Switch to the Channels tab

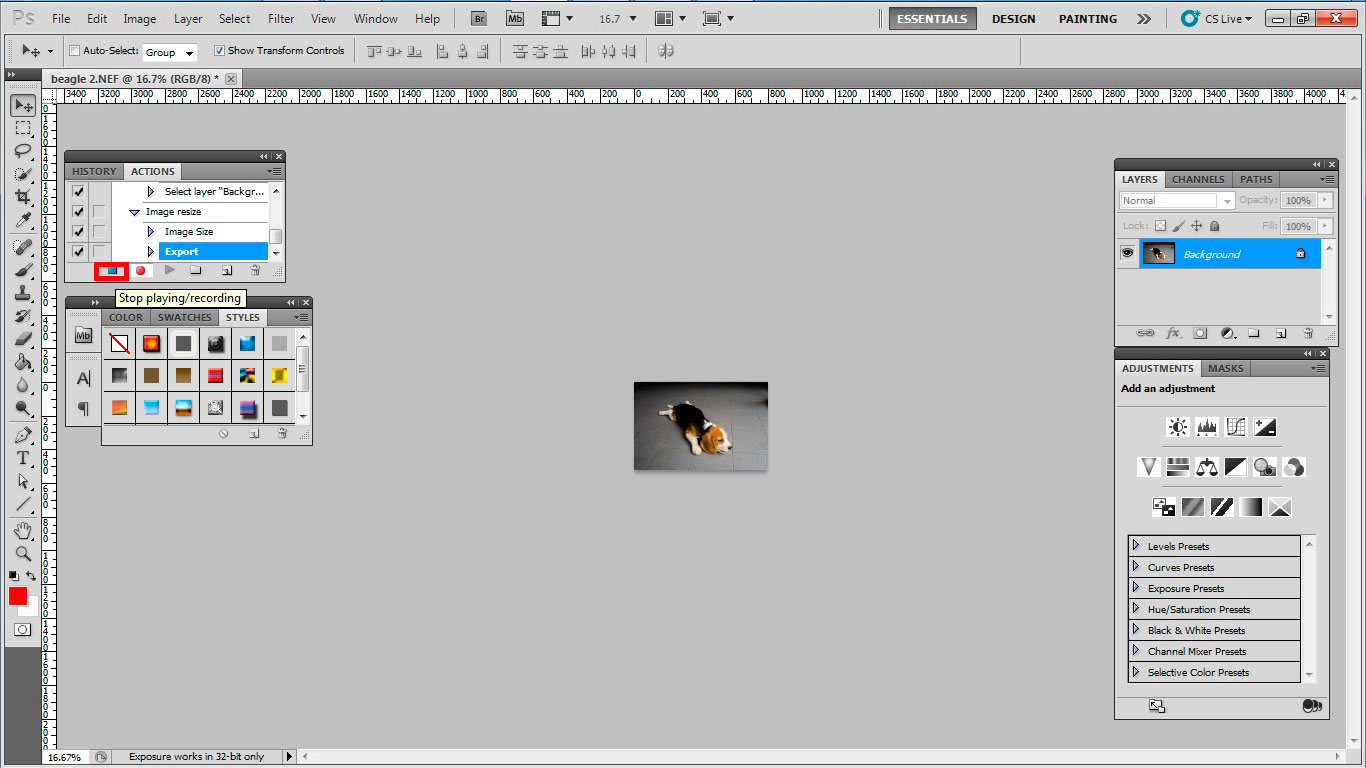1198,179
